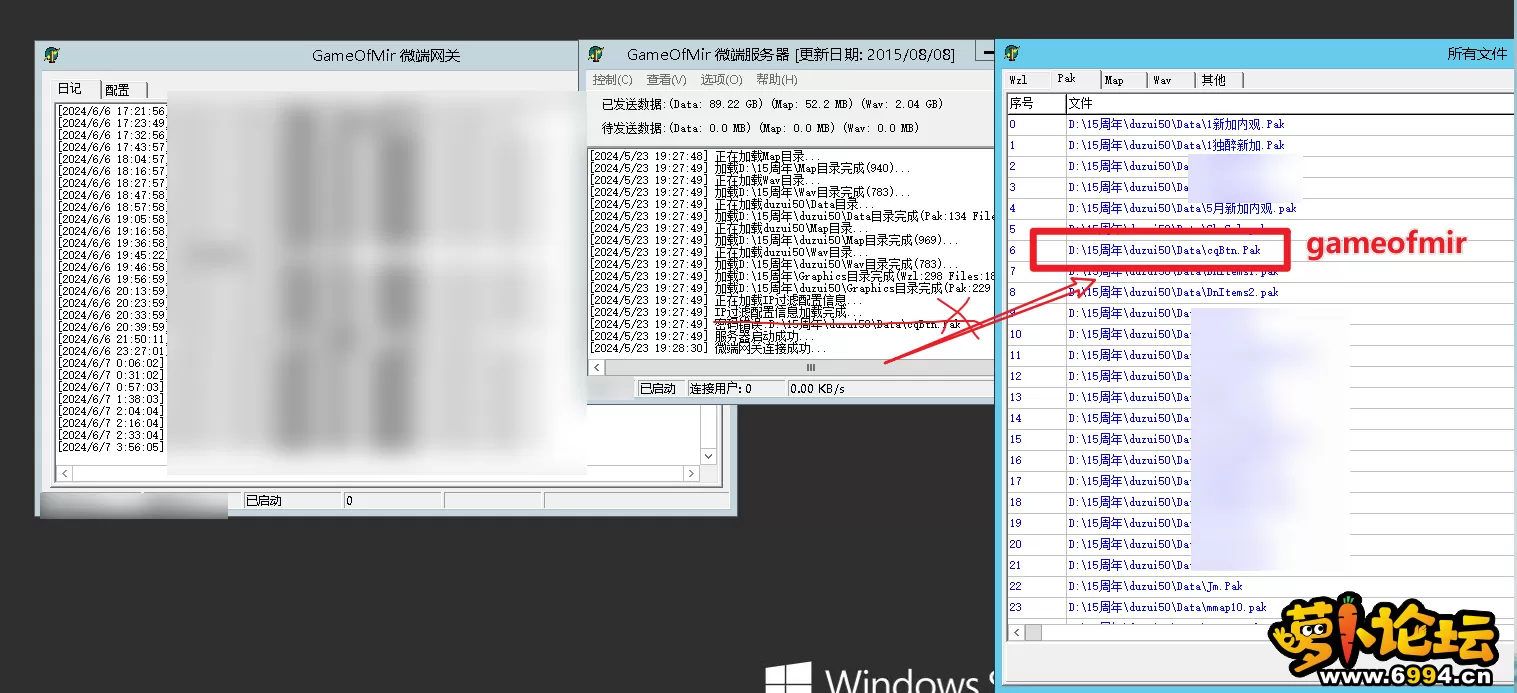Image resolution: width=1517 pixels, height=693 pixels.
Task: Open the 帮助(H) menu
Action: (777, 79)
